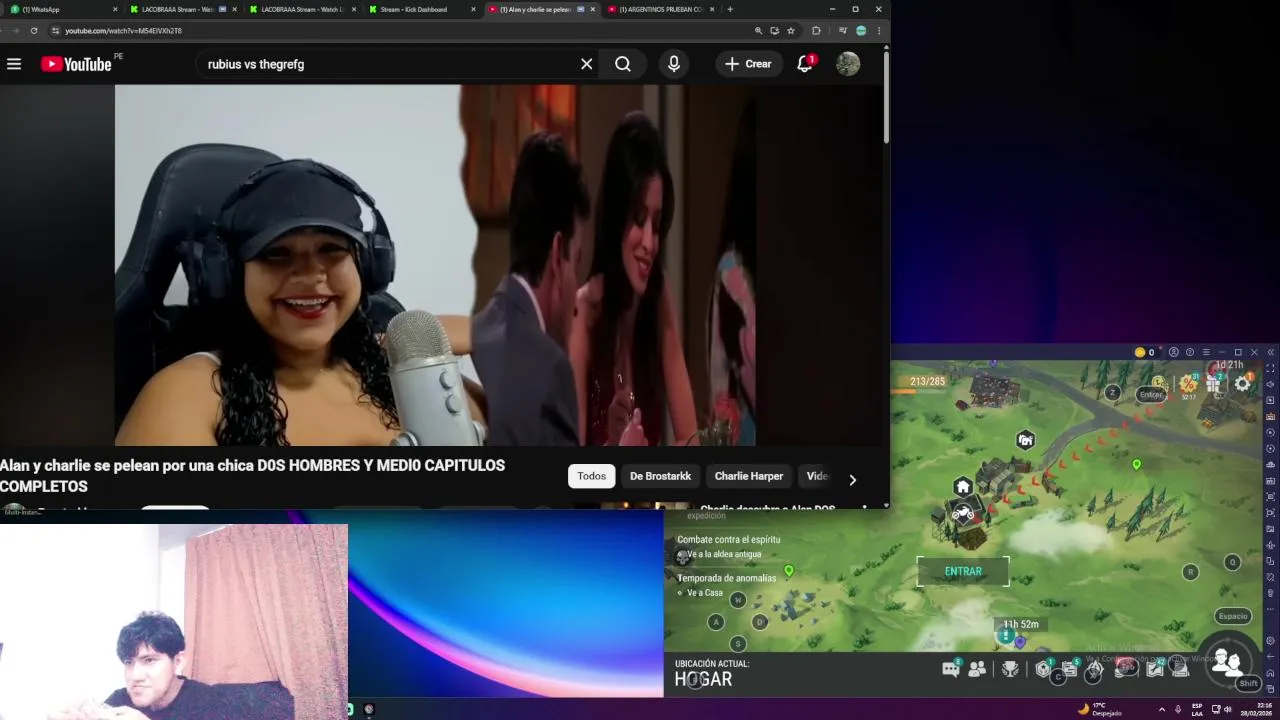This screenshot has height=720, width=1280.
Task: Click the home marker on the game map
Action: coord(962,487)
